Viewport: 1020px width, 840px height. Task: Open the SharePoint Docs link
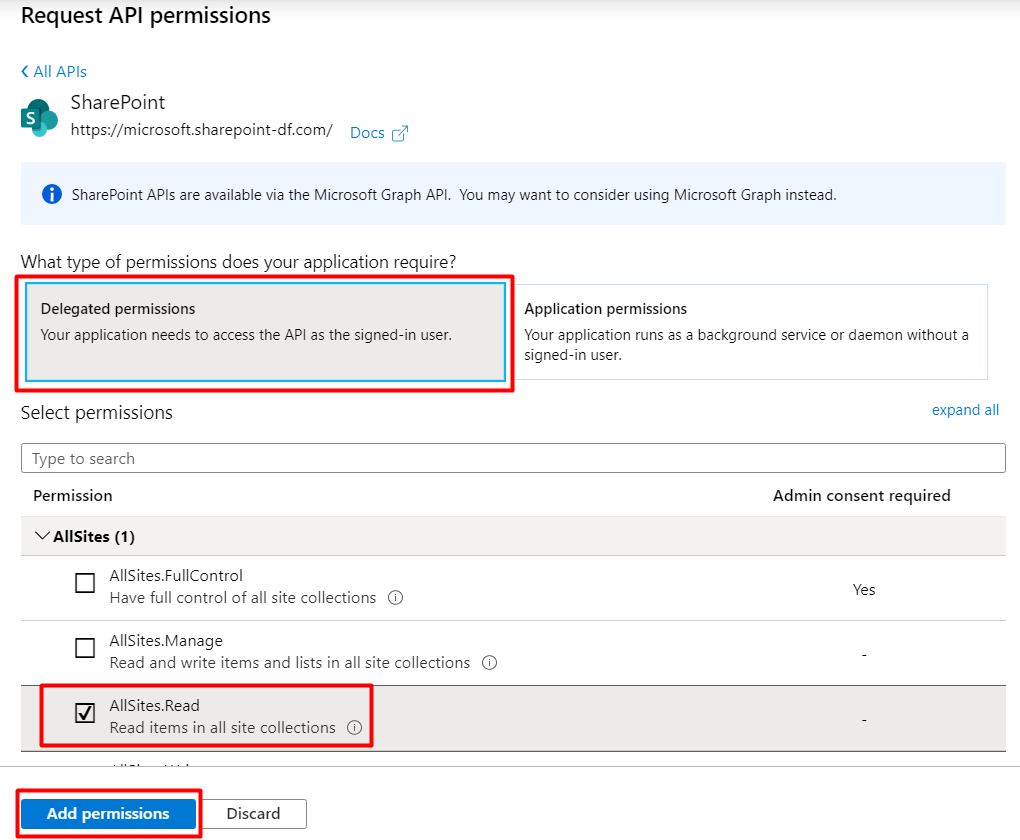[368, 133]
